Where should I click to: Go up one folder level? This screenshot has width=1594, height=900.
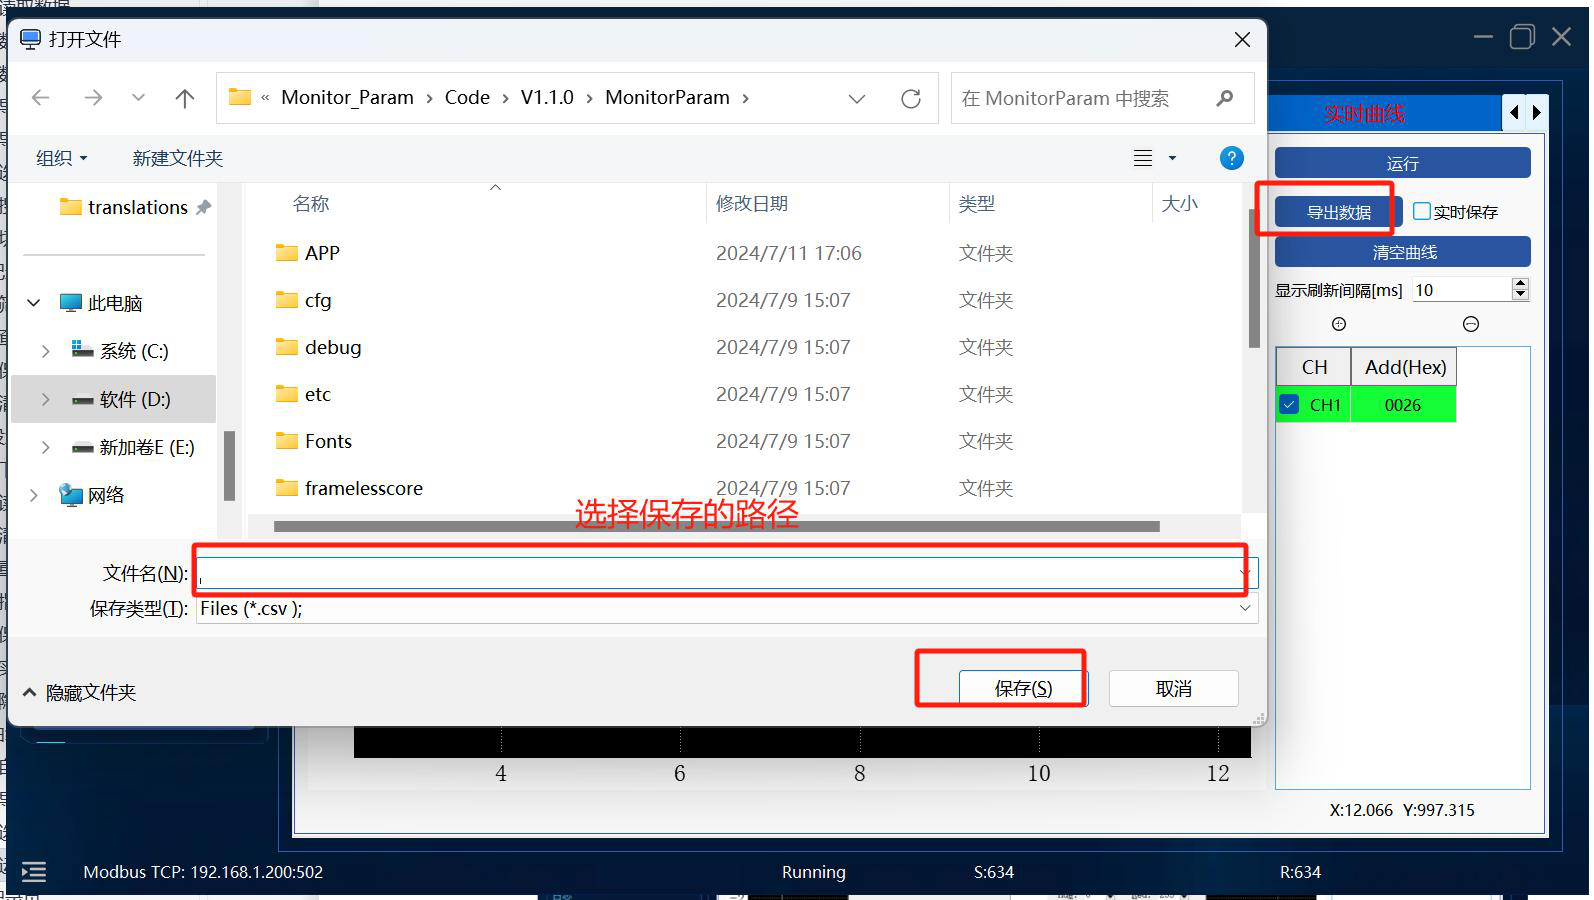point(185,98)
